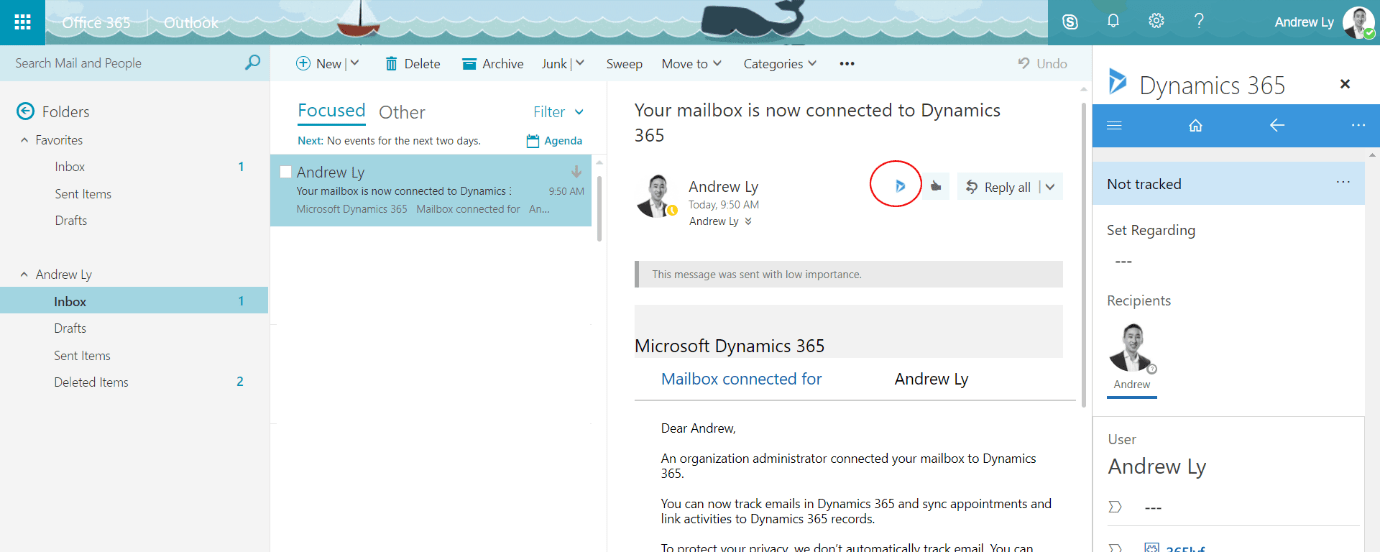This screenshot has width=1380, height=552.
Task: Open the Move to dropdown
Action: pyautogui.click(x=691, y=63)
